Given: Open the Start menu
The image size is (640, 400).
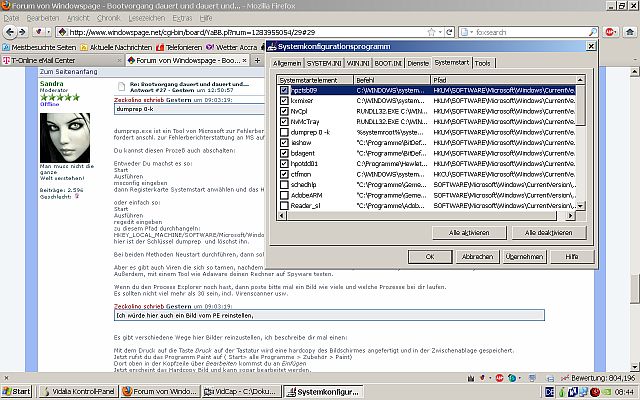Looking at the screenshot, I should pos(17,392).
